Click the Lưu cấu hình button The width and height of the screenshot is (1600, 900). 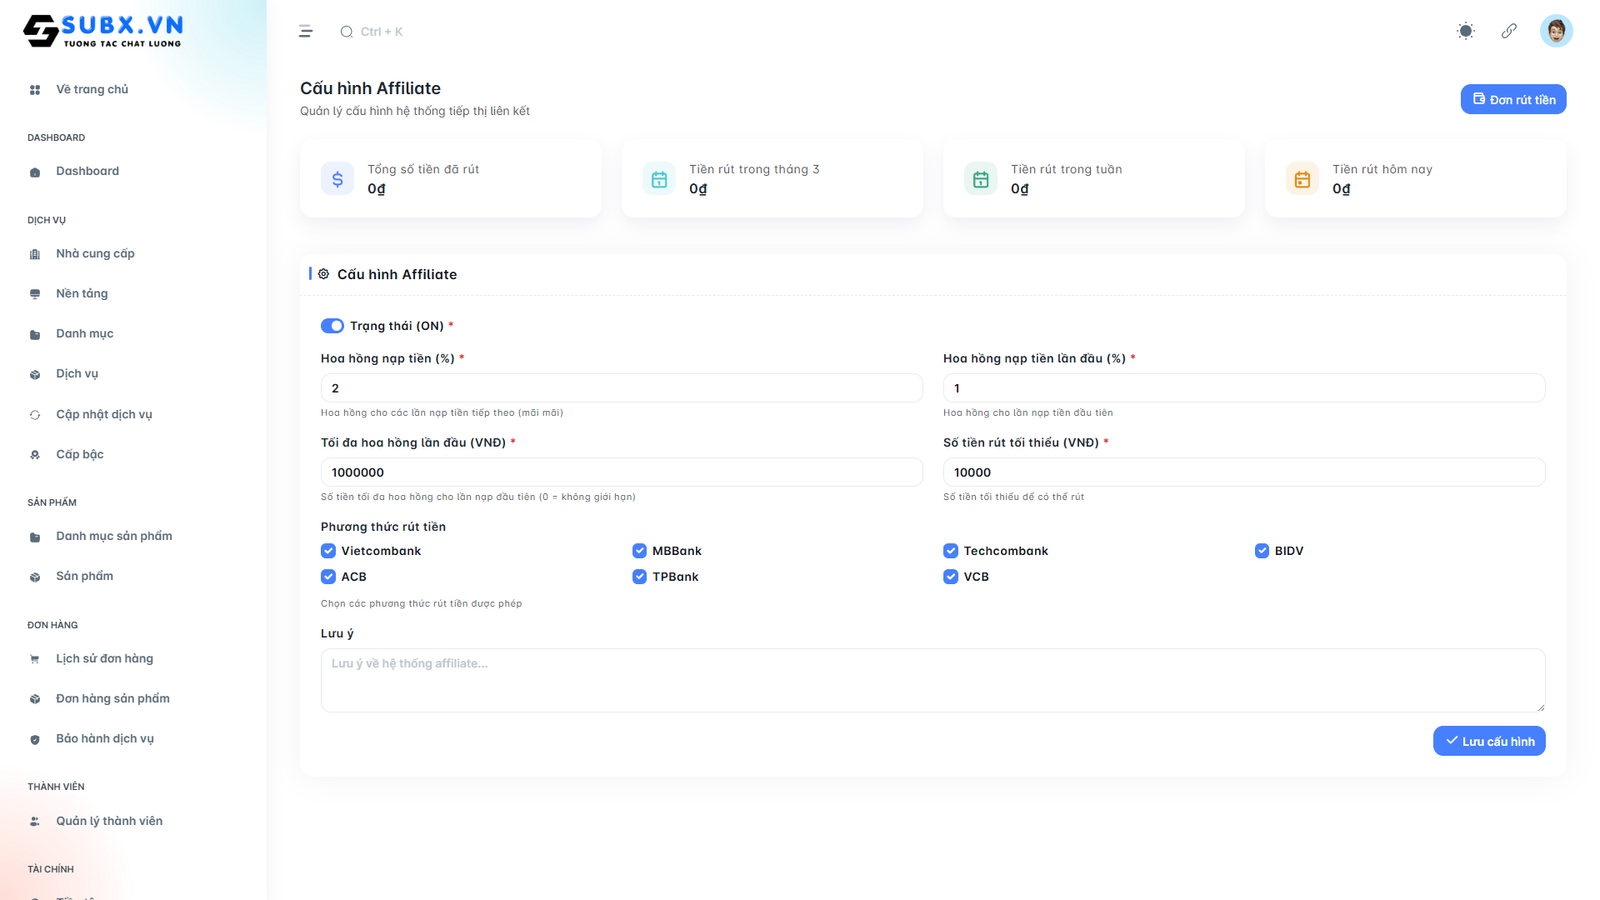(1488, 741)
